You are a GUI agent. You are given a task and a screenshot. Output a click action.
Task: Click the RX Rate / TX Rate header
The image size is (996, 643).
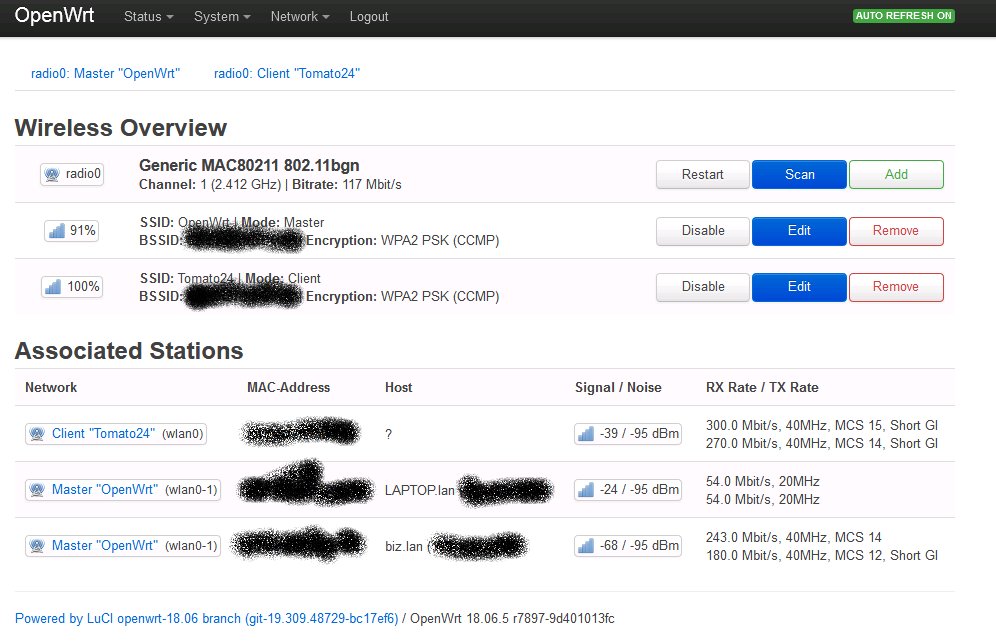(762, 387)
